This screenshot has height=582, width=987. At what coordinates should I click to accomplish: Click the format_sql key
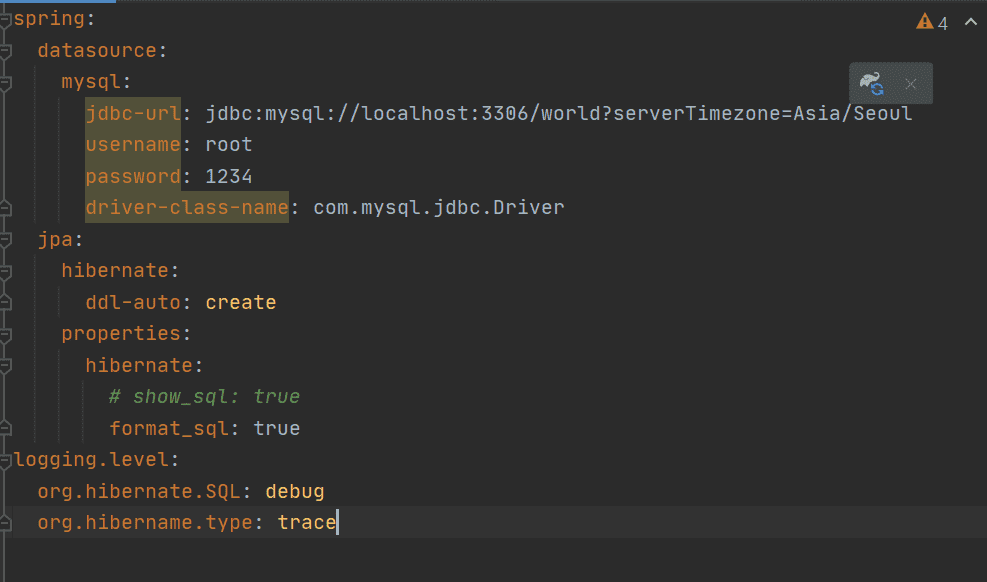tap(169, 428)
